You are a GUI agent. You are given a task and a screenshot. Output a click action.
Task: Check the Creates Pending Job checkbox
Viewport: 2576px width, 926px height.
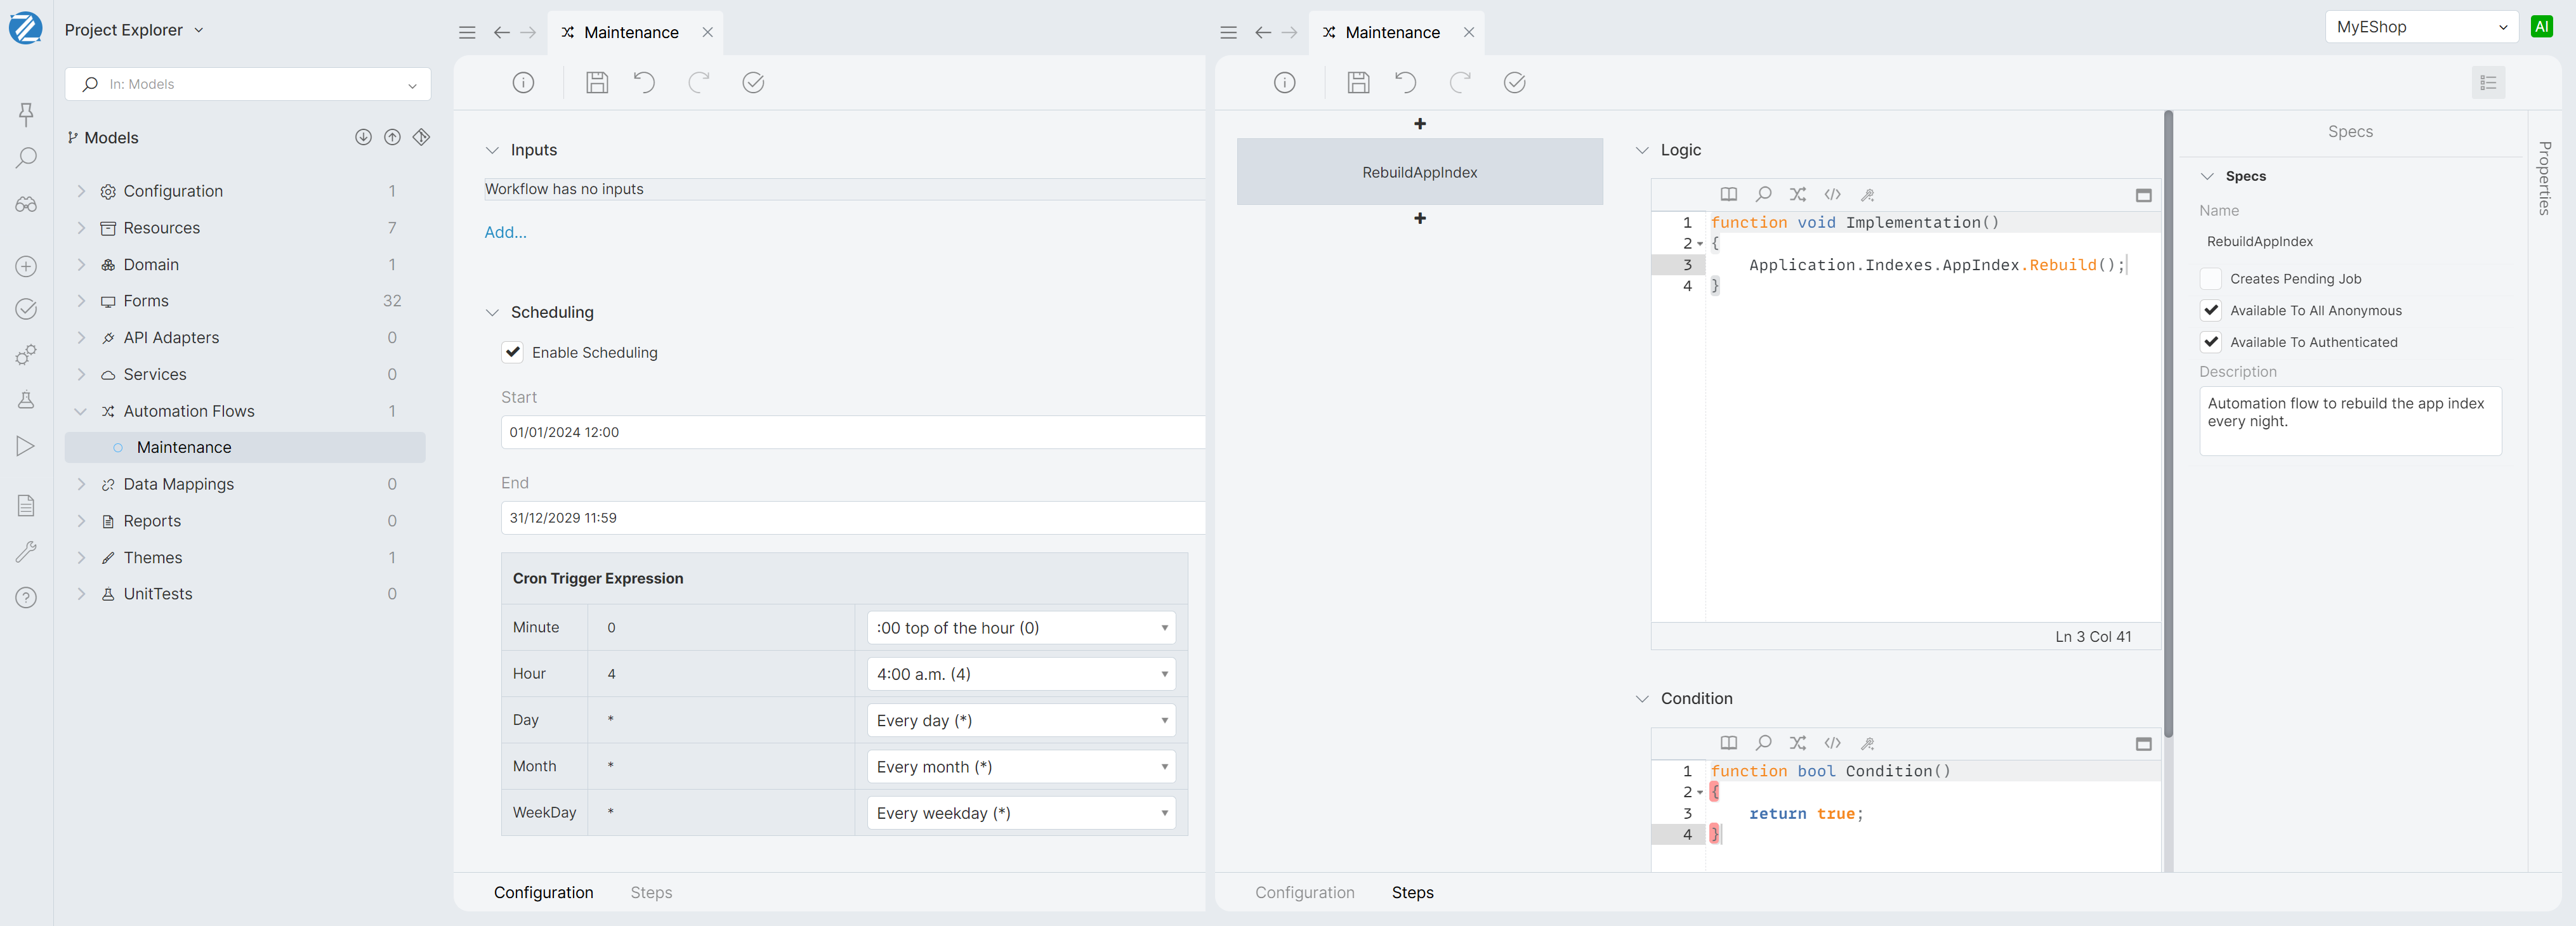[2211, 279]
